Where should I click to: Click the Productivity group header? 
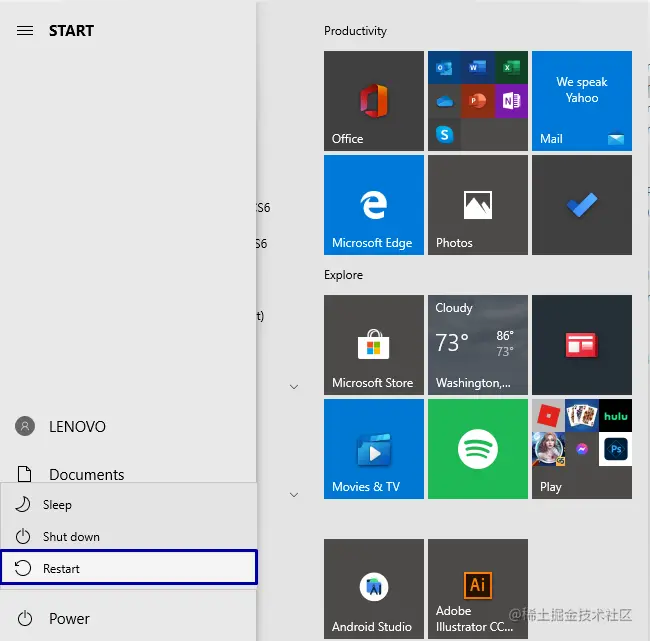pos(355,31)
